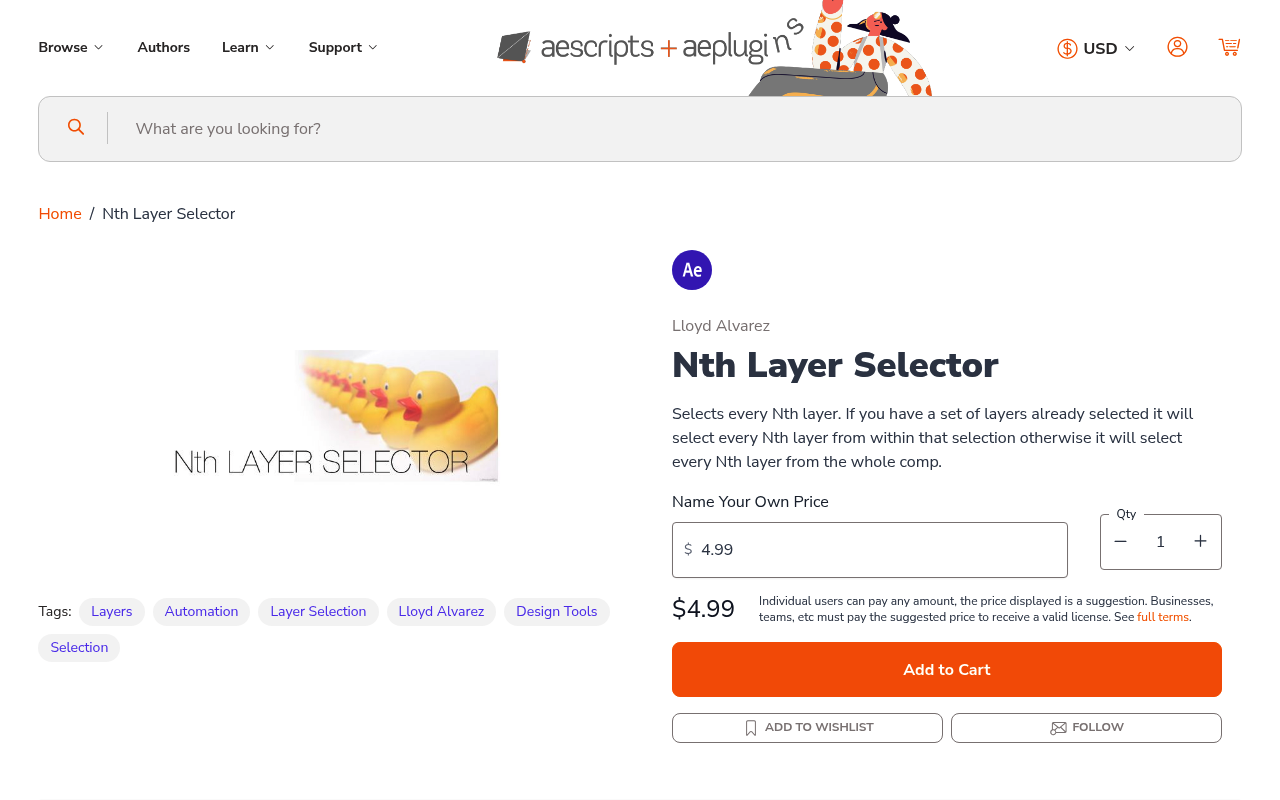Open the search magnifier icon
The width and height of the screenshot is (1280, 800).
click(x=76, y=127)
